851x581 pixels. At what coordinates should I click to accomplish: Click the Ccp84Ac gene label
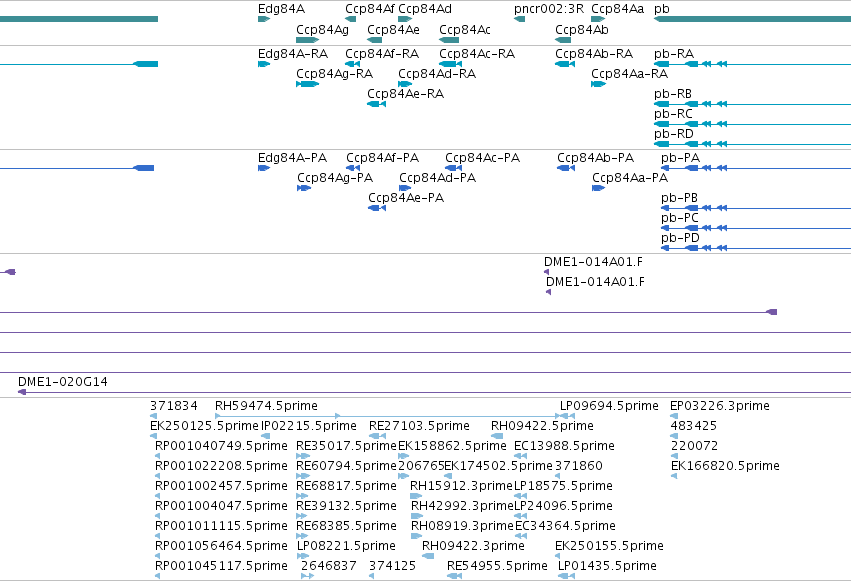[465, 29]
